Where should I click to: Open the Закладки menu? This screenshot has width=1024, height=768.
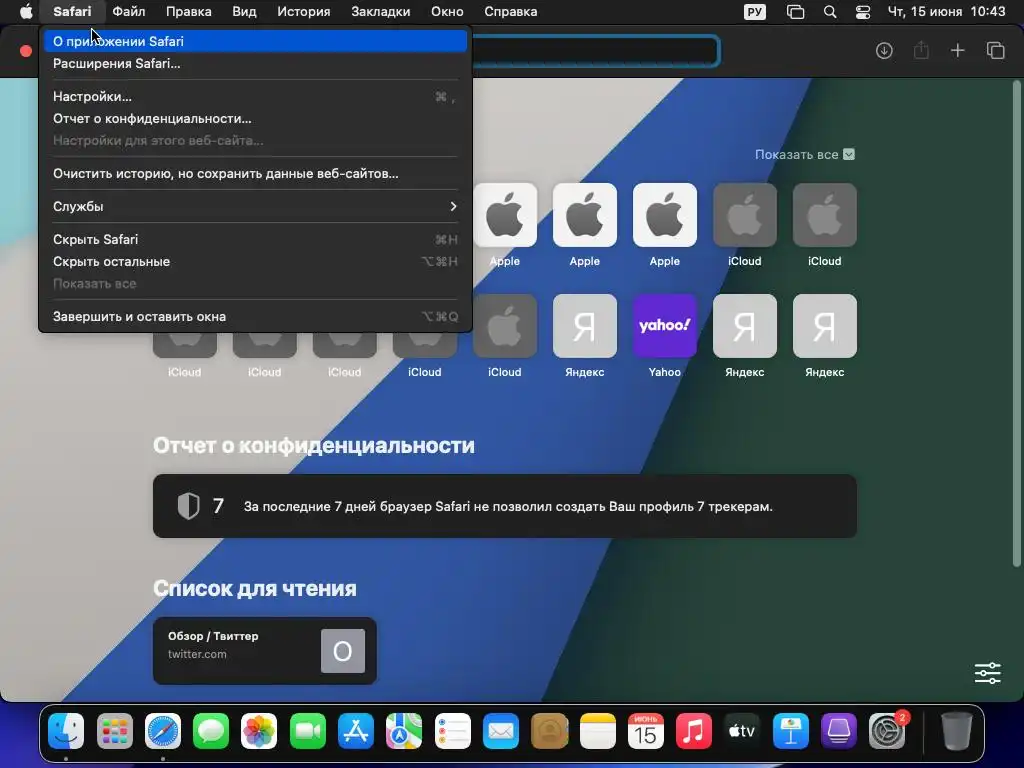pos(381,12)
